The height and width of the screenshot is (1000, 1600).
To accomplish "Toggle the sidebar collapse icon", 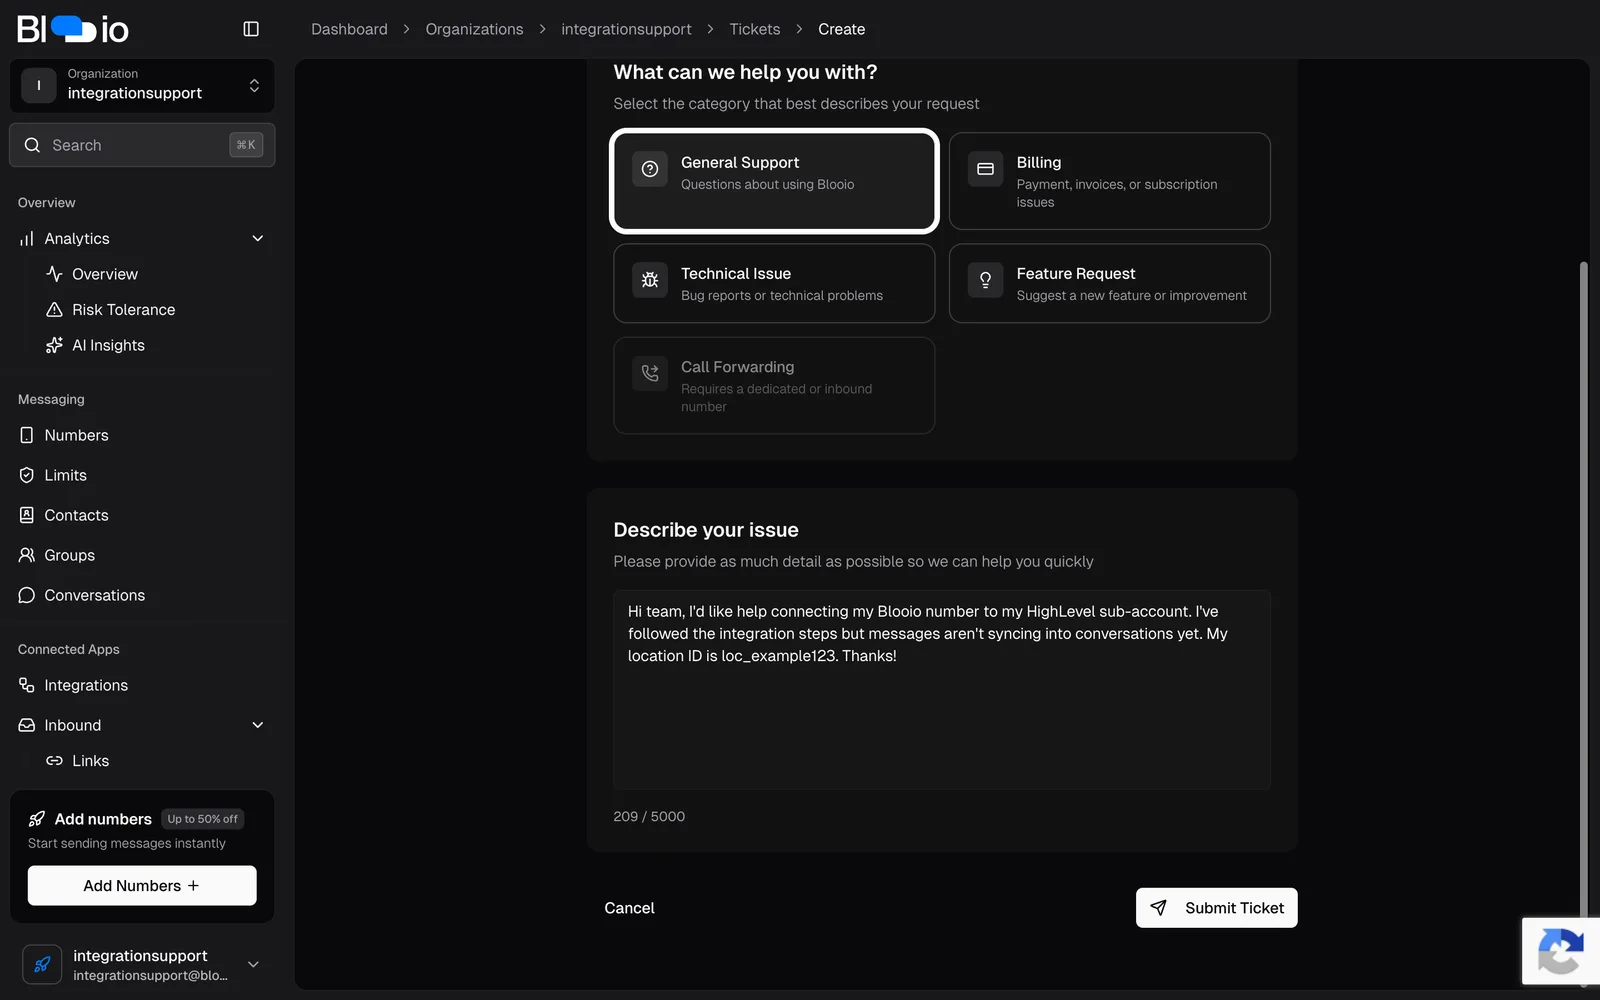I will pos(251,29).
